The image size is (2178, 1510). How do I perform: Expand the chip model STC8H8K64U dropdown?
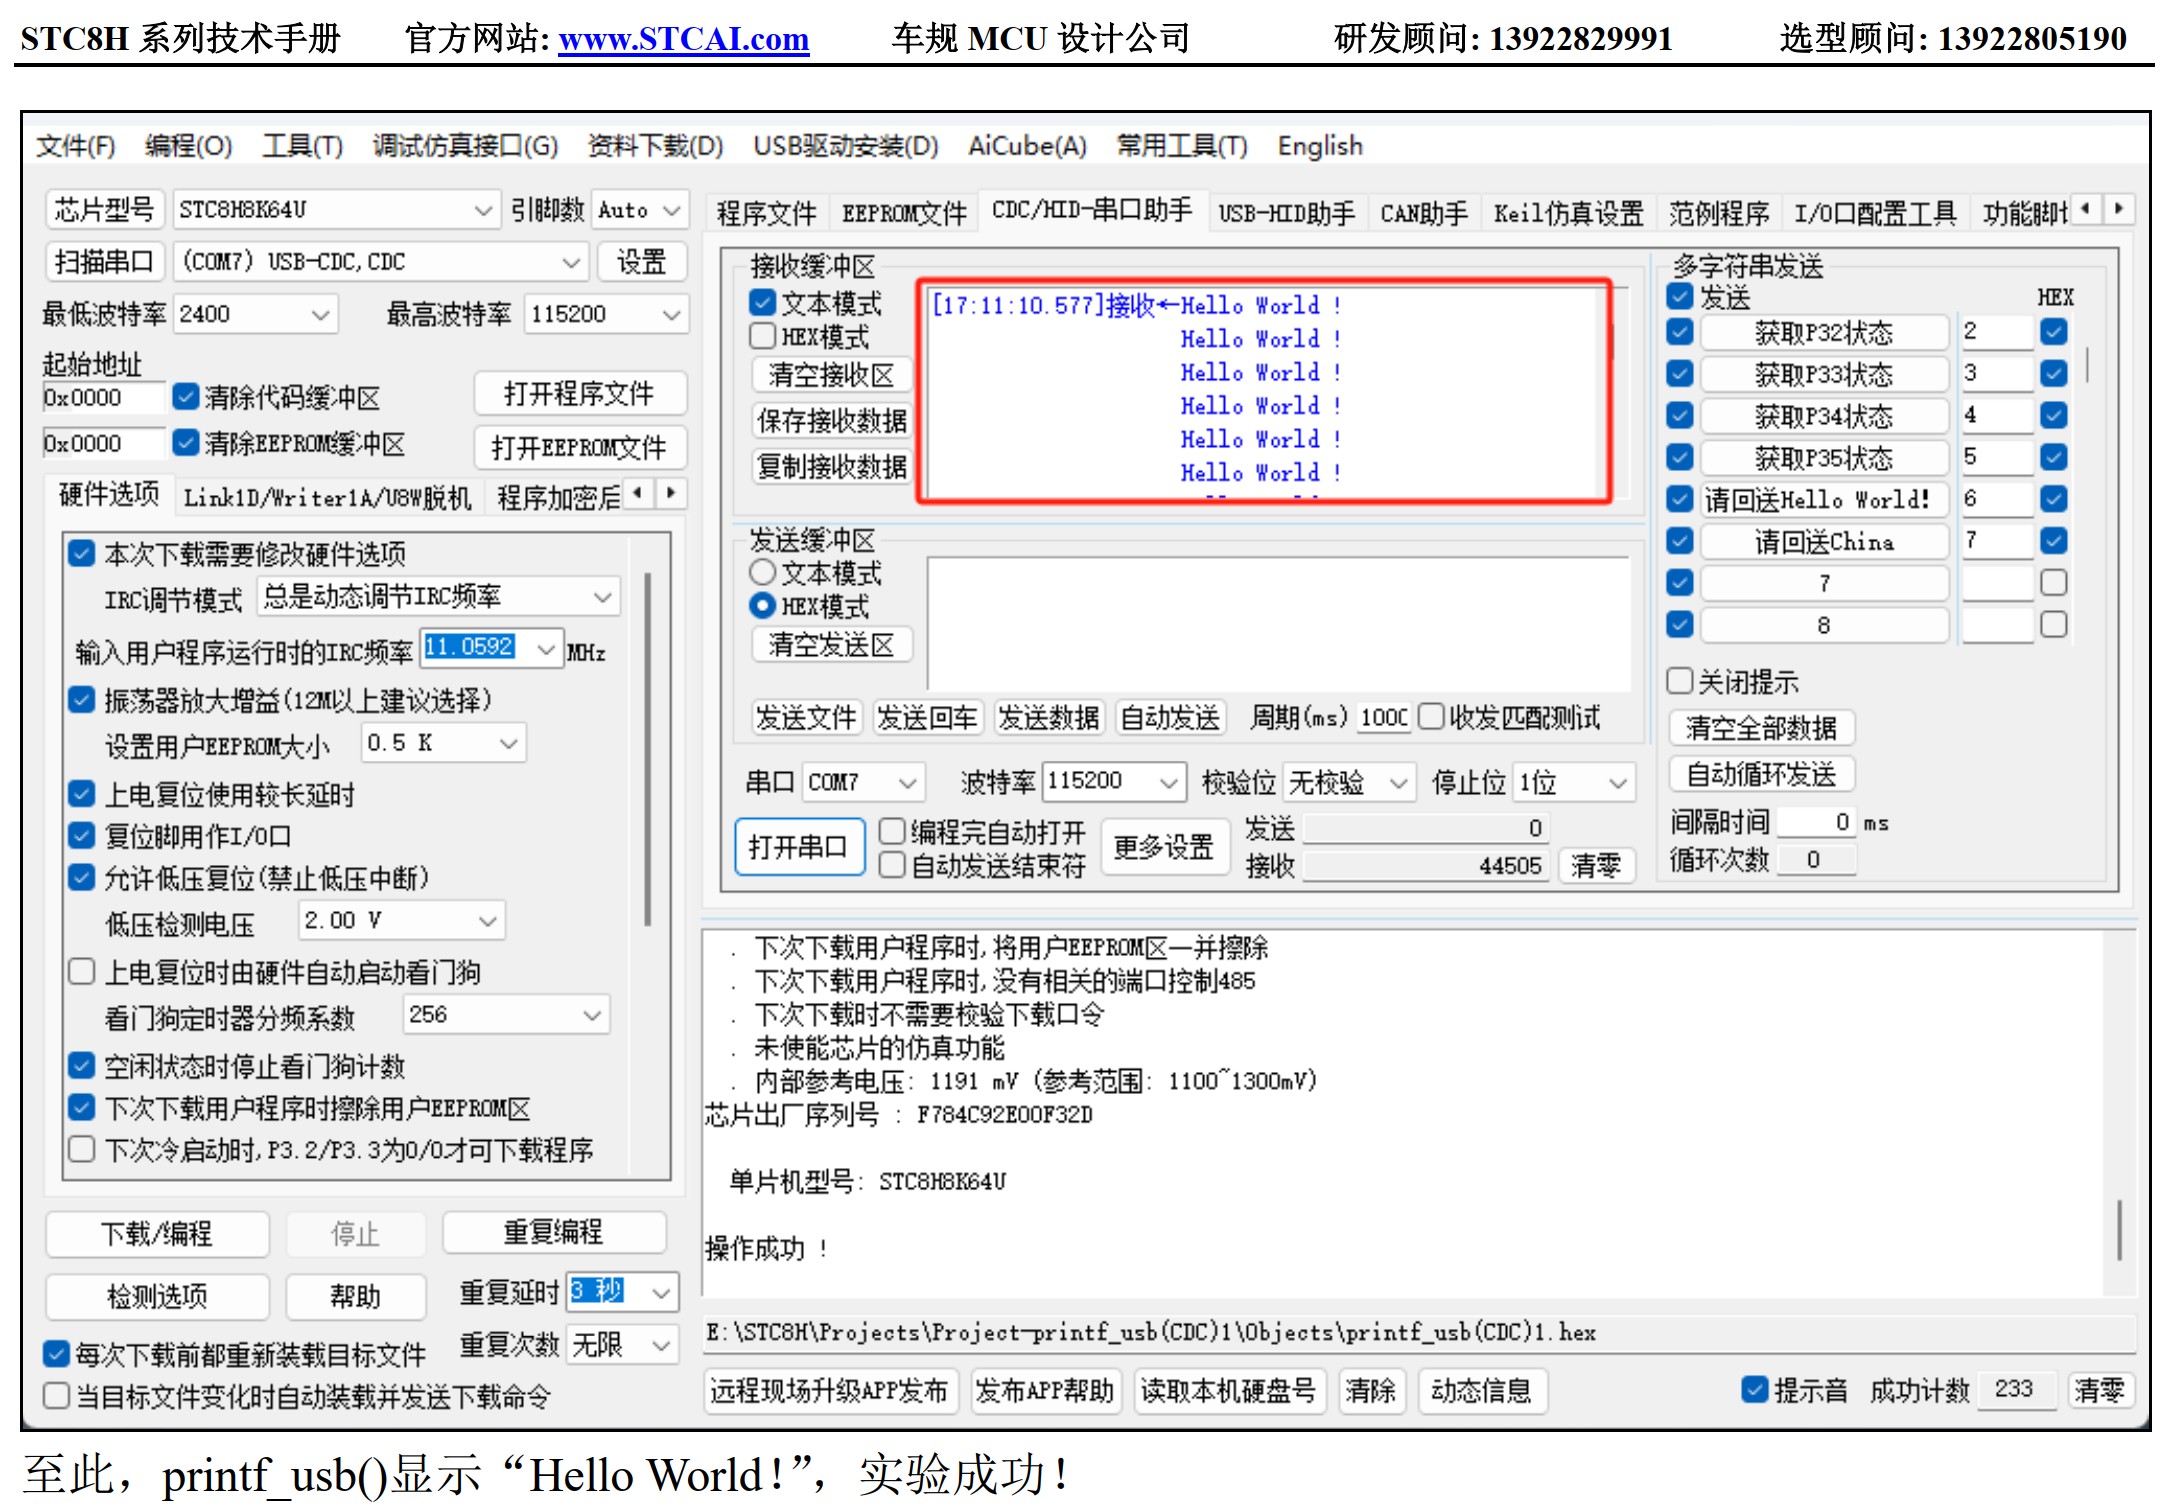coord(483,211)
